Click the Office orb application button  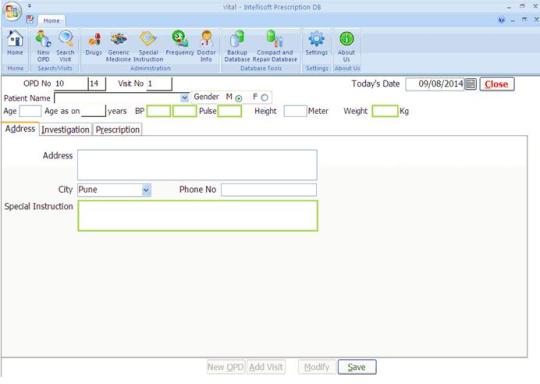[x=12, y=11]
